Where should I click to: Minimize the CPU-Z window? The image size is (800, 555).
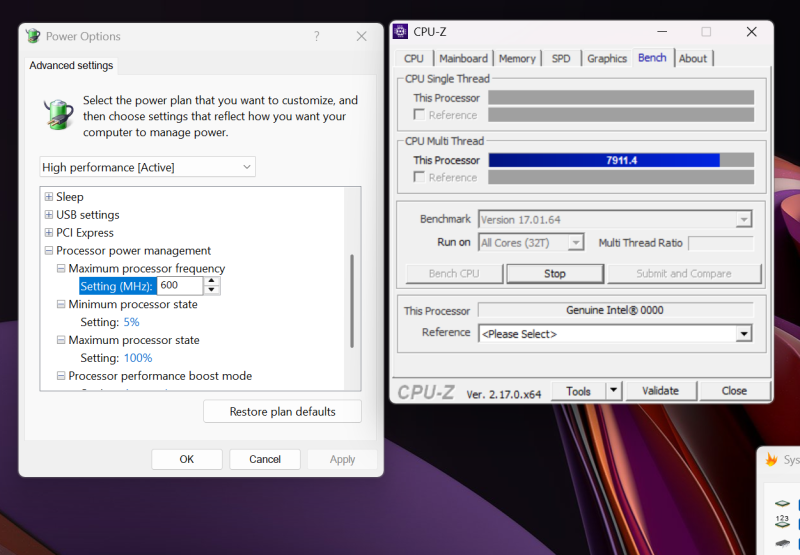pos(662,32)
